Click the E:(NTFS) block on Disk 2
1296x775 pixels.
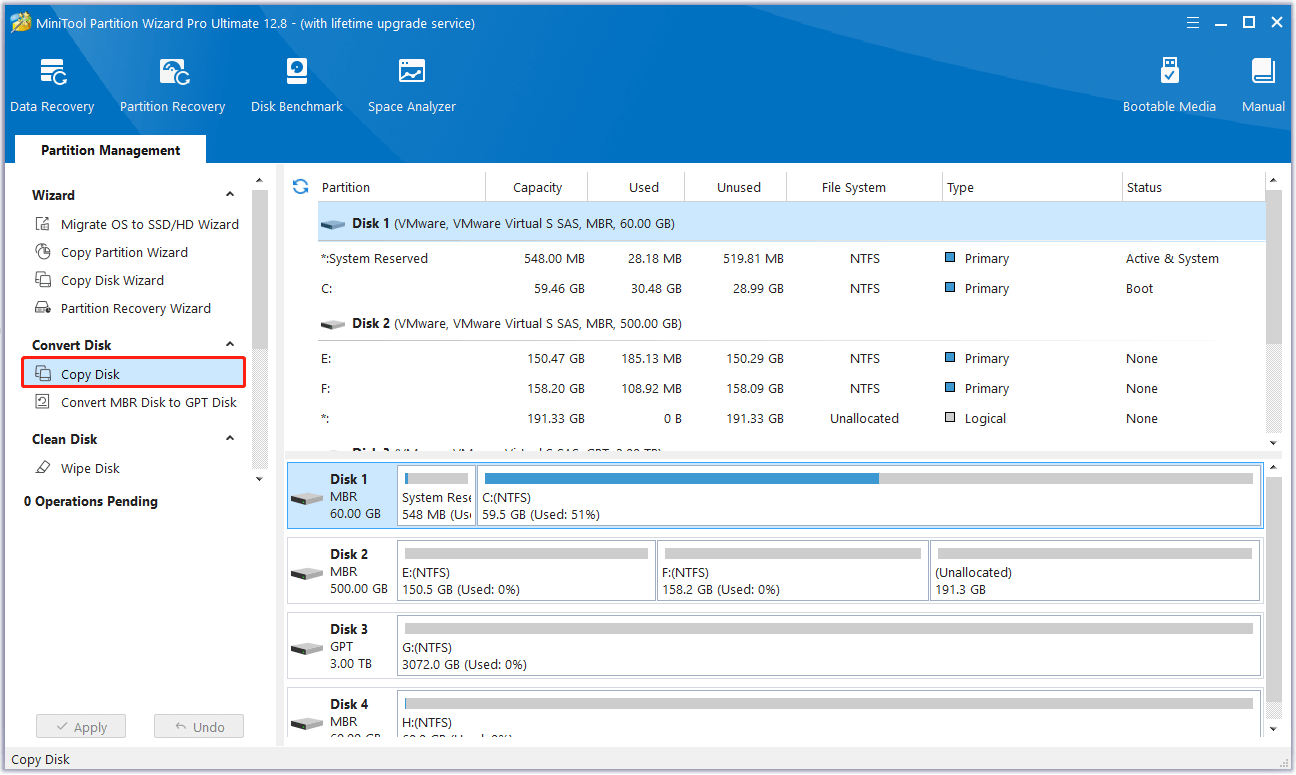[526, 570]
